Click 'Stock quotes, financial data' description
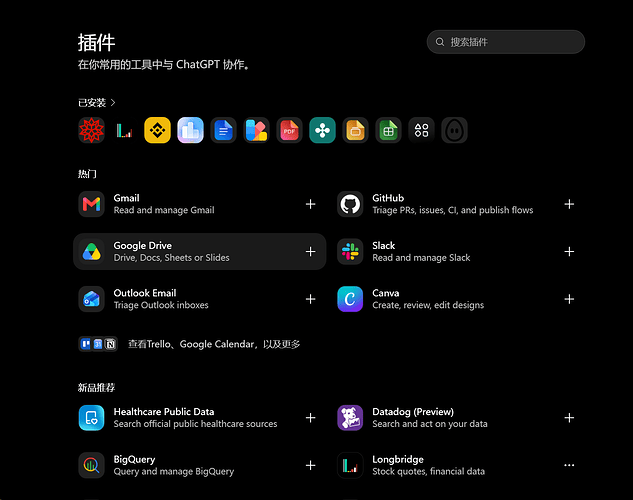Image resolution: width=633 pixels, height=500 pixels. pos(428,471)
